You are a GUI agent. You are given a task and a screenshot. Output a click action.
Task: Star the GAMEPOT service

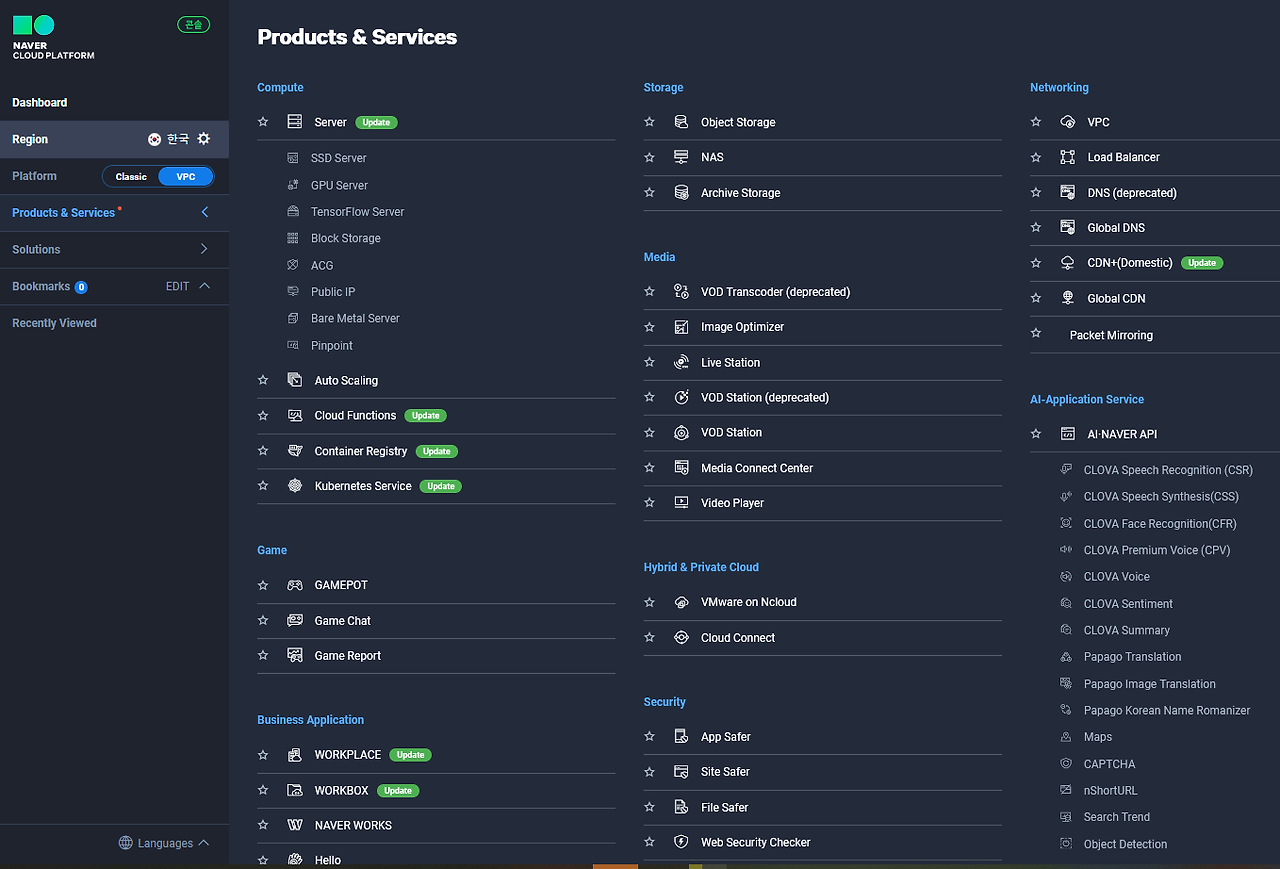(x=263, y=585)
